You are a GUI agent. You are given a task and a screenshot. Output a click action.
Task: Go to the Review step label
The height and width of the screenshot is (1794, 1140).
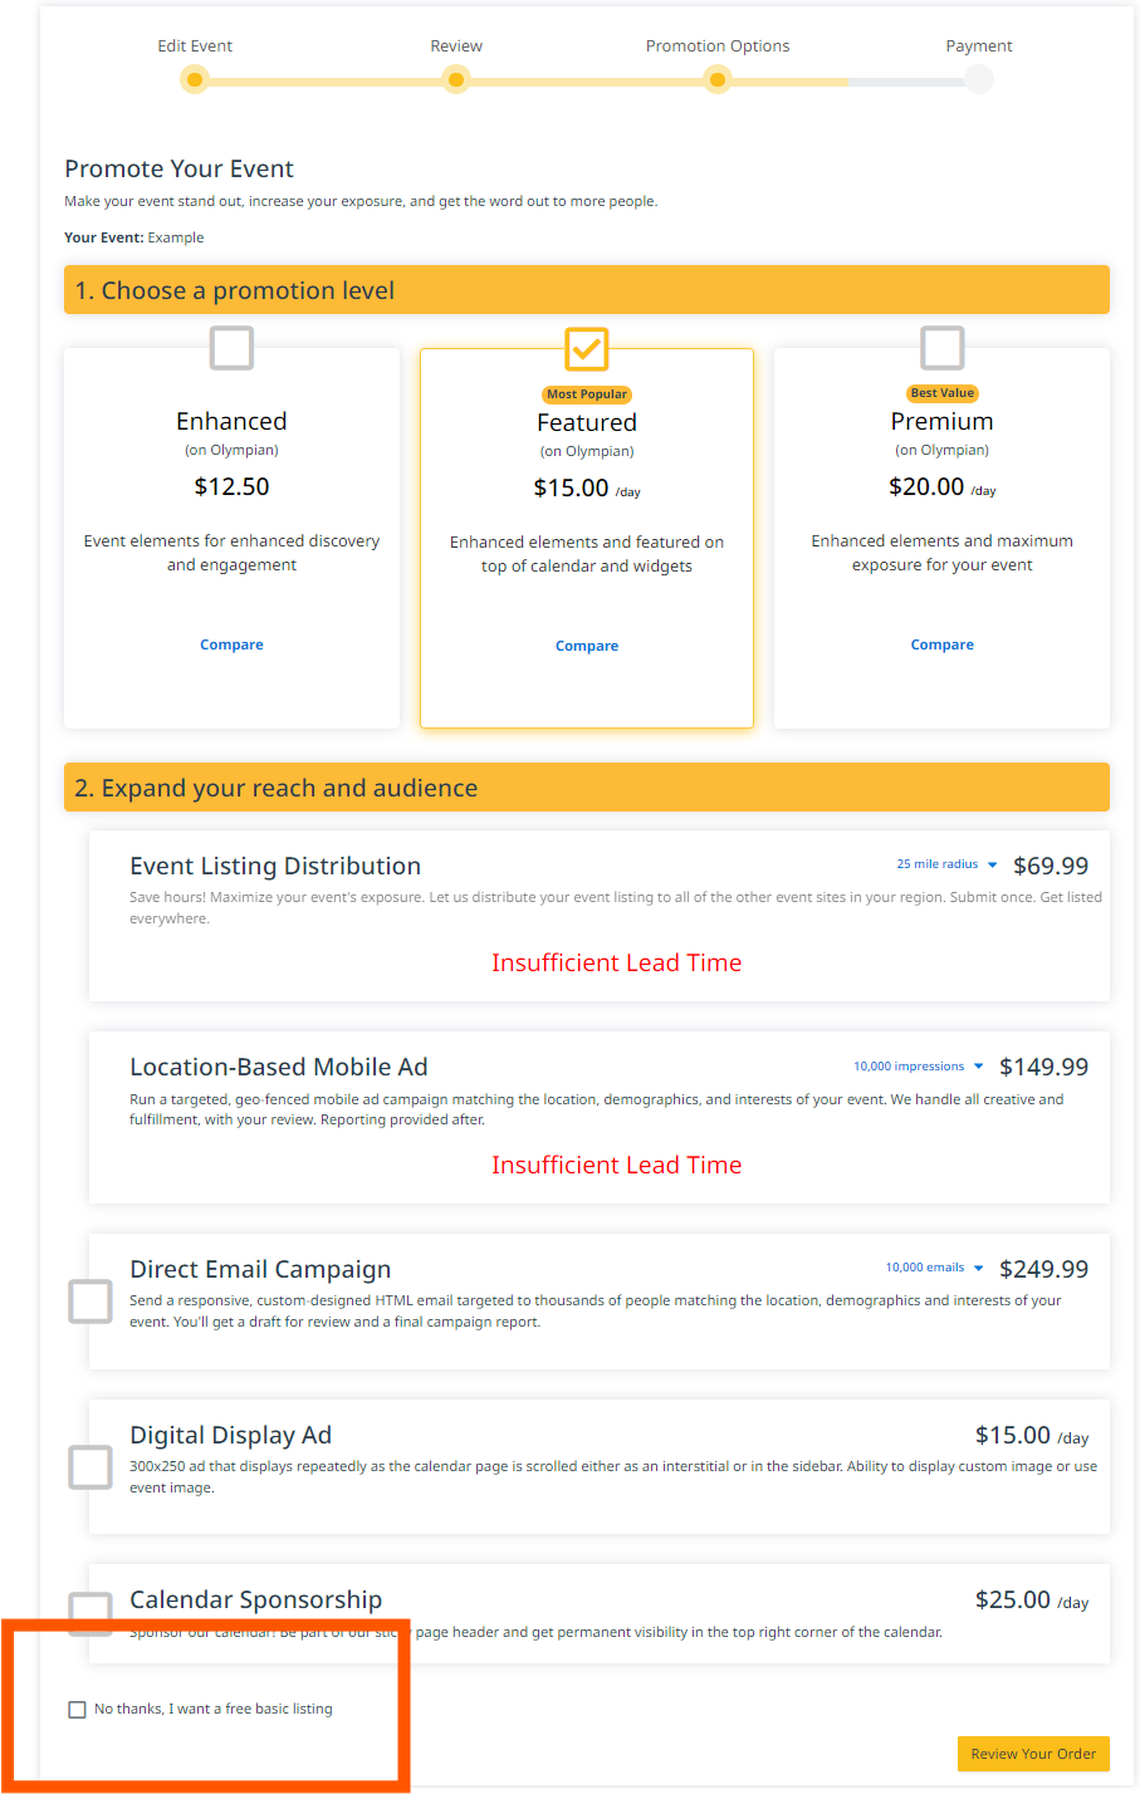click(x=456, y=46)
